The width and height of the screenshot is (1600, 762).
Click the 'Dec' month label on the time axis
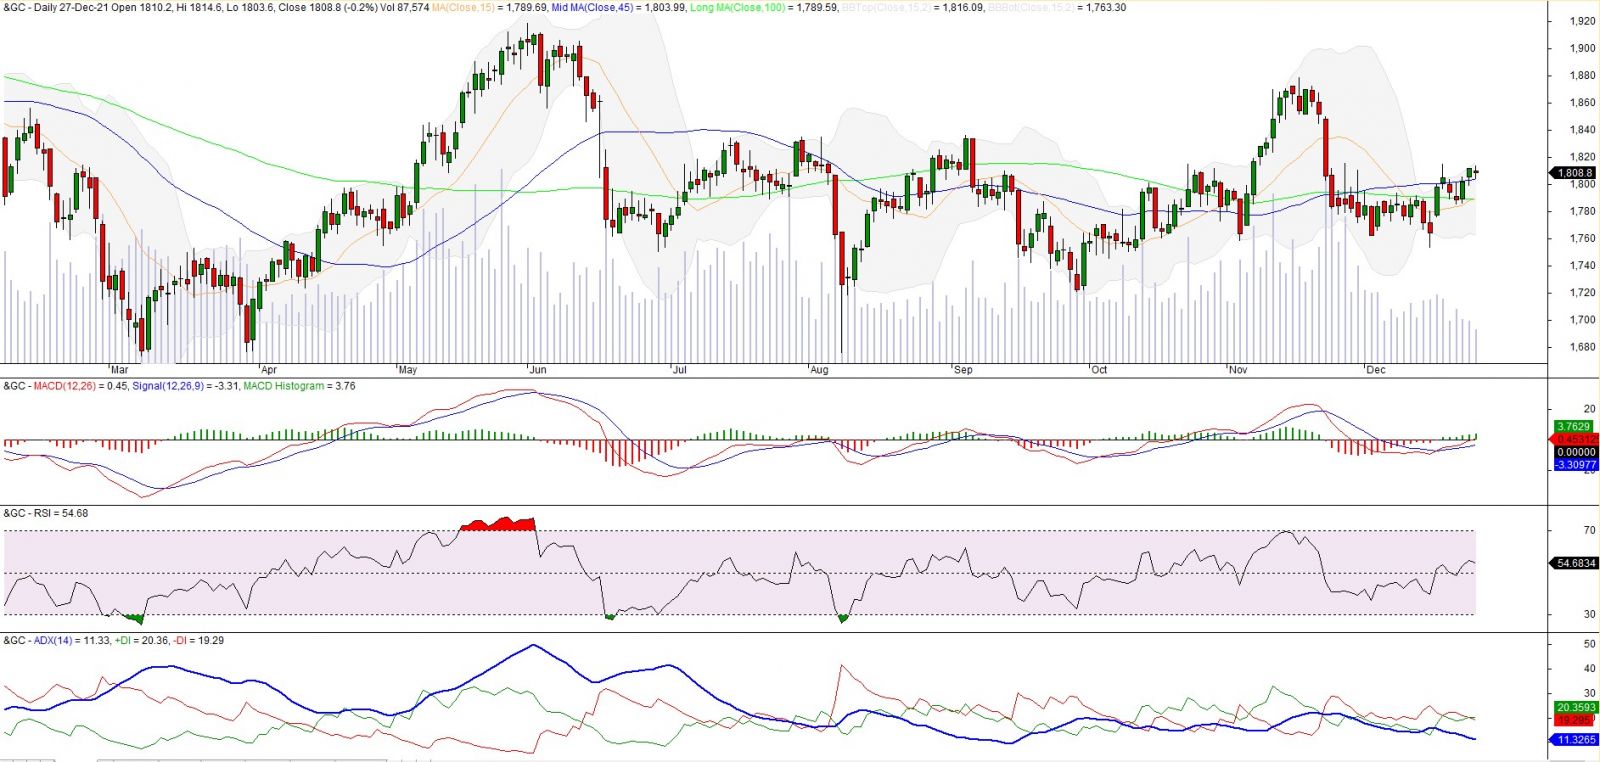pyautogui.click(x=1376, y=370)
